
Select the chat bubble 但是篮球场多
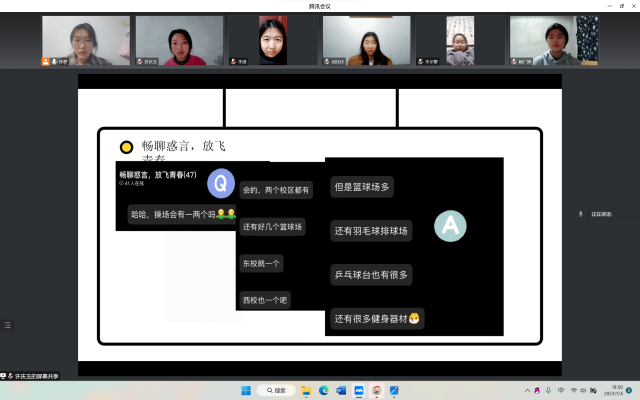pyautogui.click(x=362, y=186)
